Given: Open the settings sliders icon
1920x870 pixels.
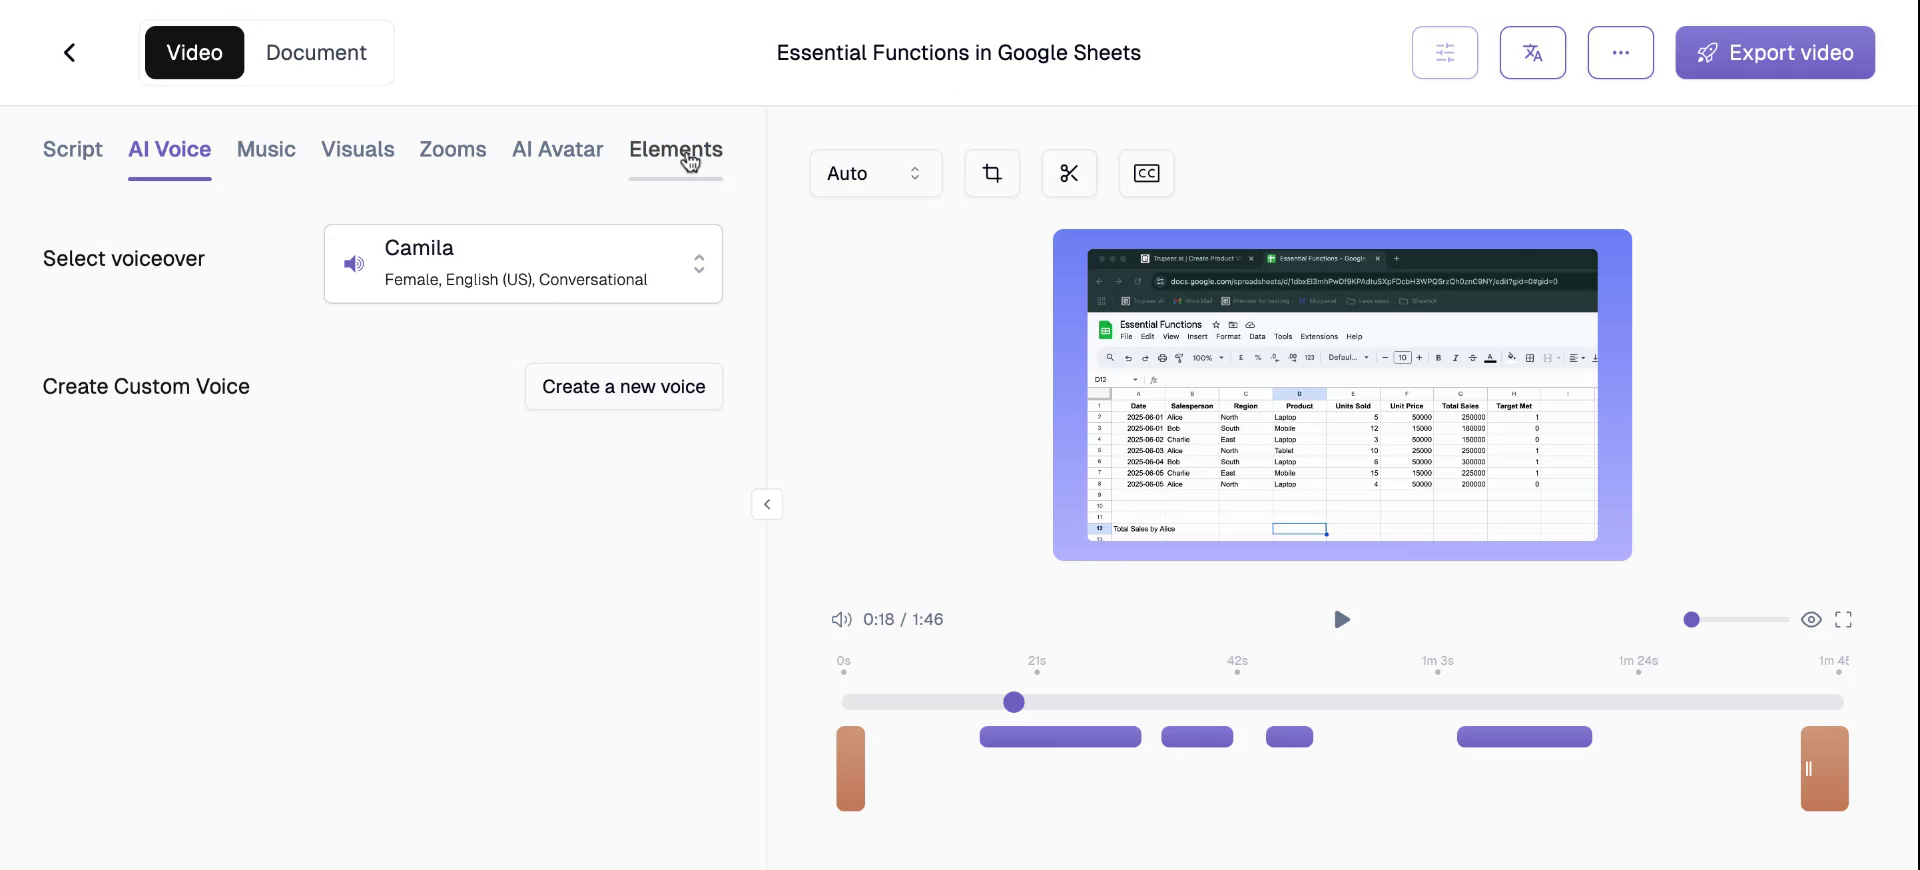Looking at the screenshot, I should pyautogui.click(x=1444, y=53).
